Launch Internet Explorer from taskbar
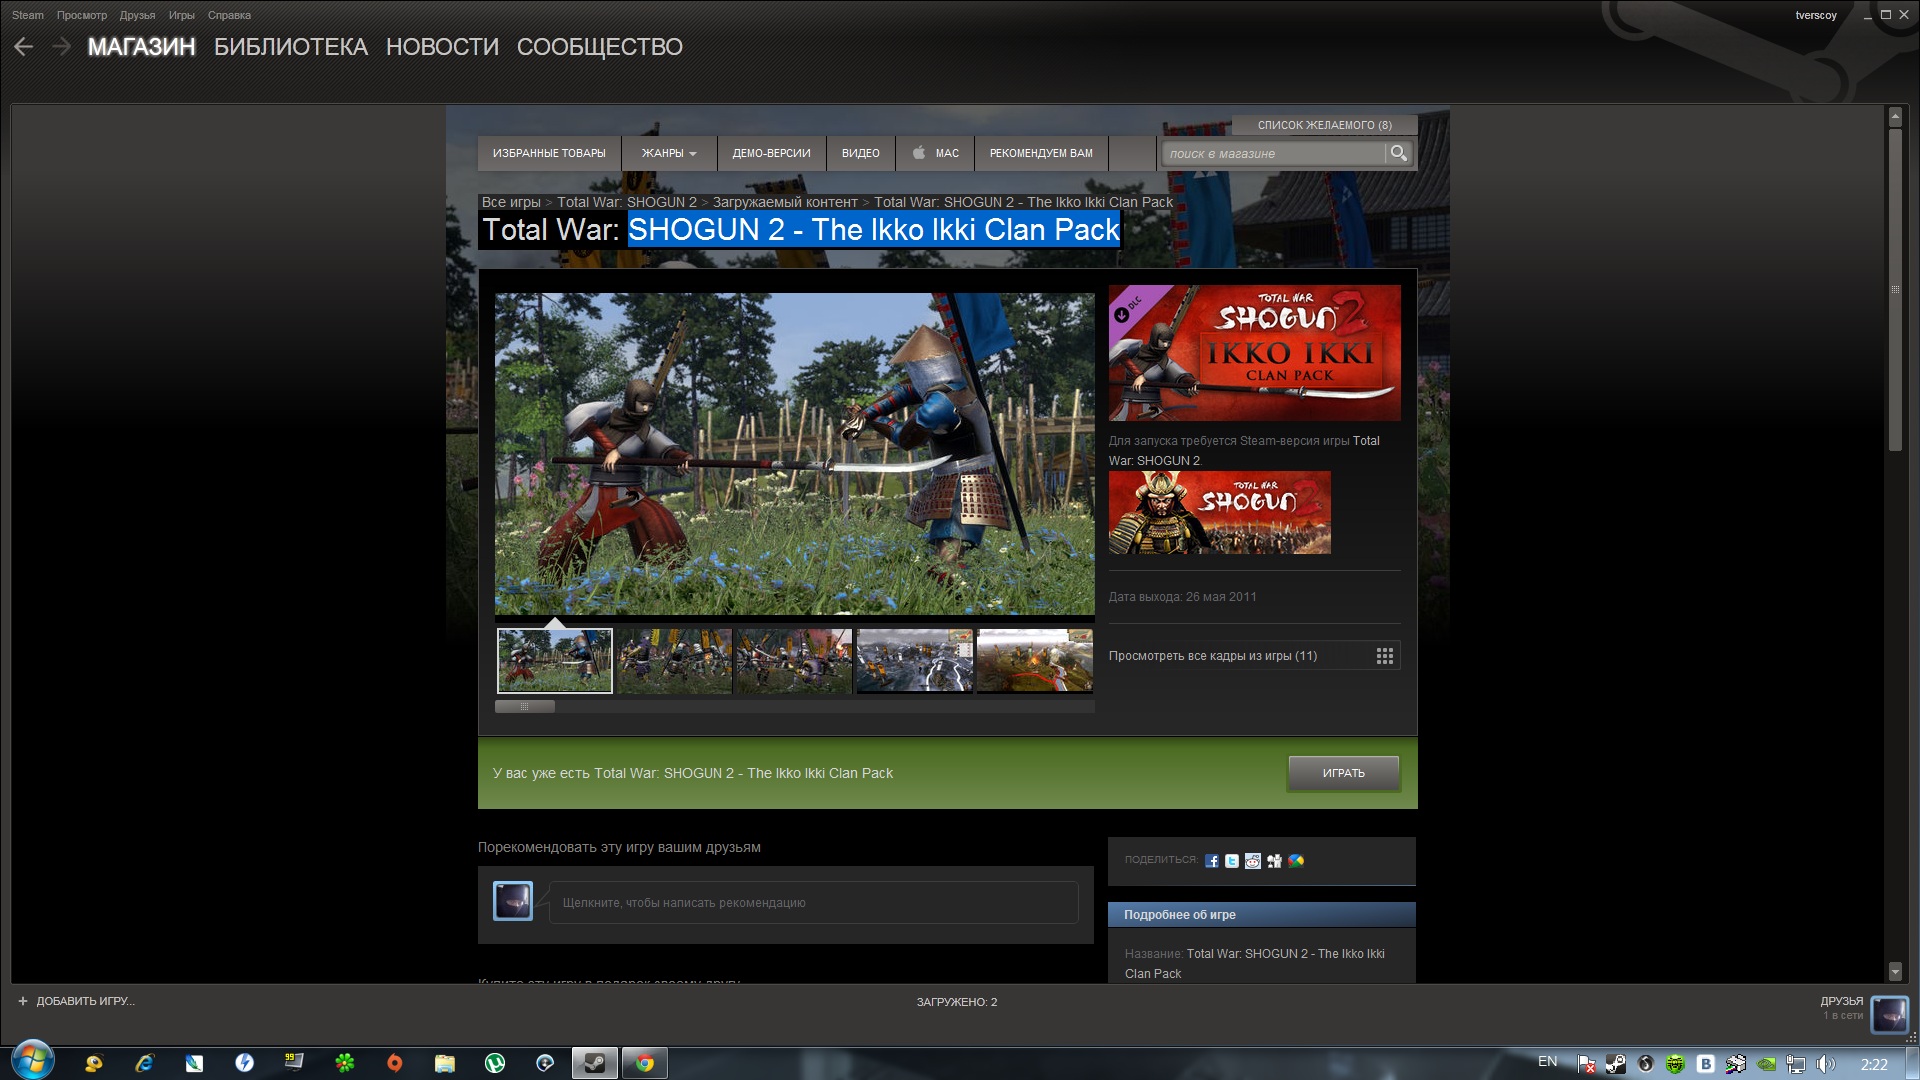 (x=144, y=1063)
